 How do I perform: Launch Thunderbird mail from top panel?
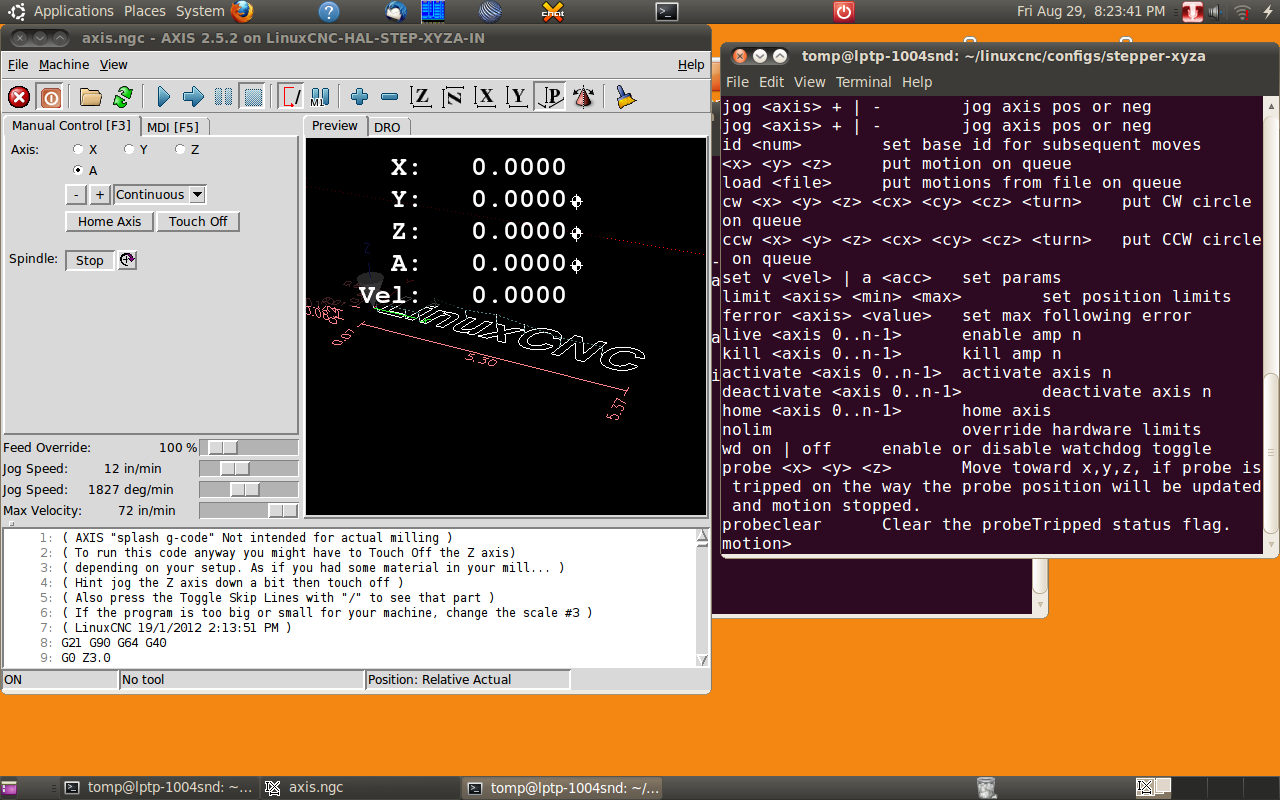coord(396,12)
